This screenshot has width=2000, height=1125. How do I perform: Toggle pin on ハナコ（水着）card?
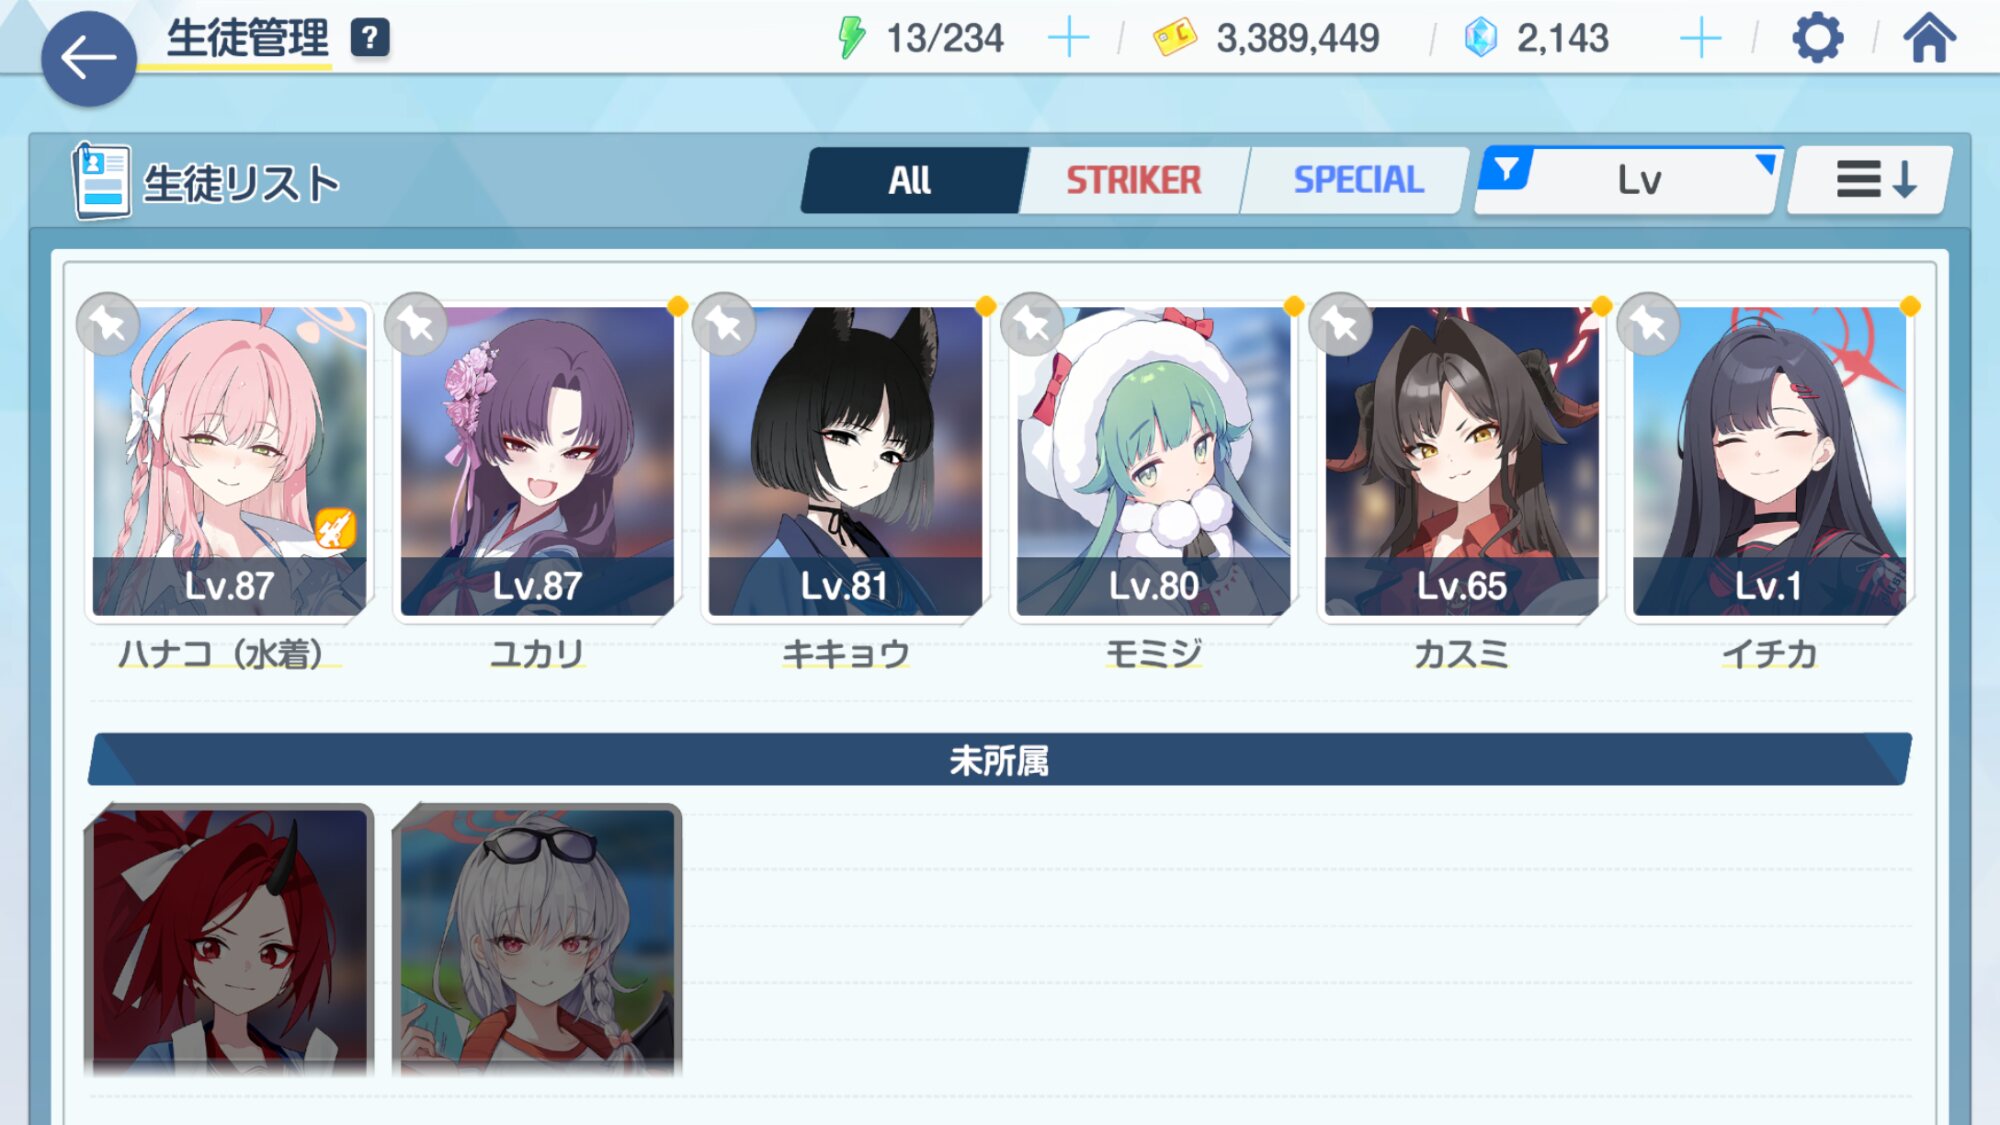click(108, 324)
